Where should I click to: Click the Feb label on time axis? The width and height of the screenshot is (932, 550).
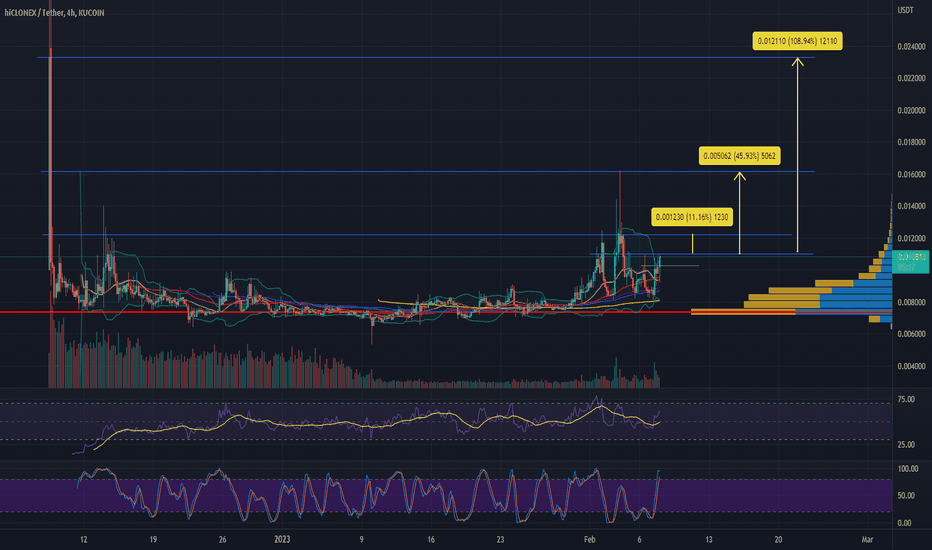[x=590, y=539]
